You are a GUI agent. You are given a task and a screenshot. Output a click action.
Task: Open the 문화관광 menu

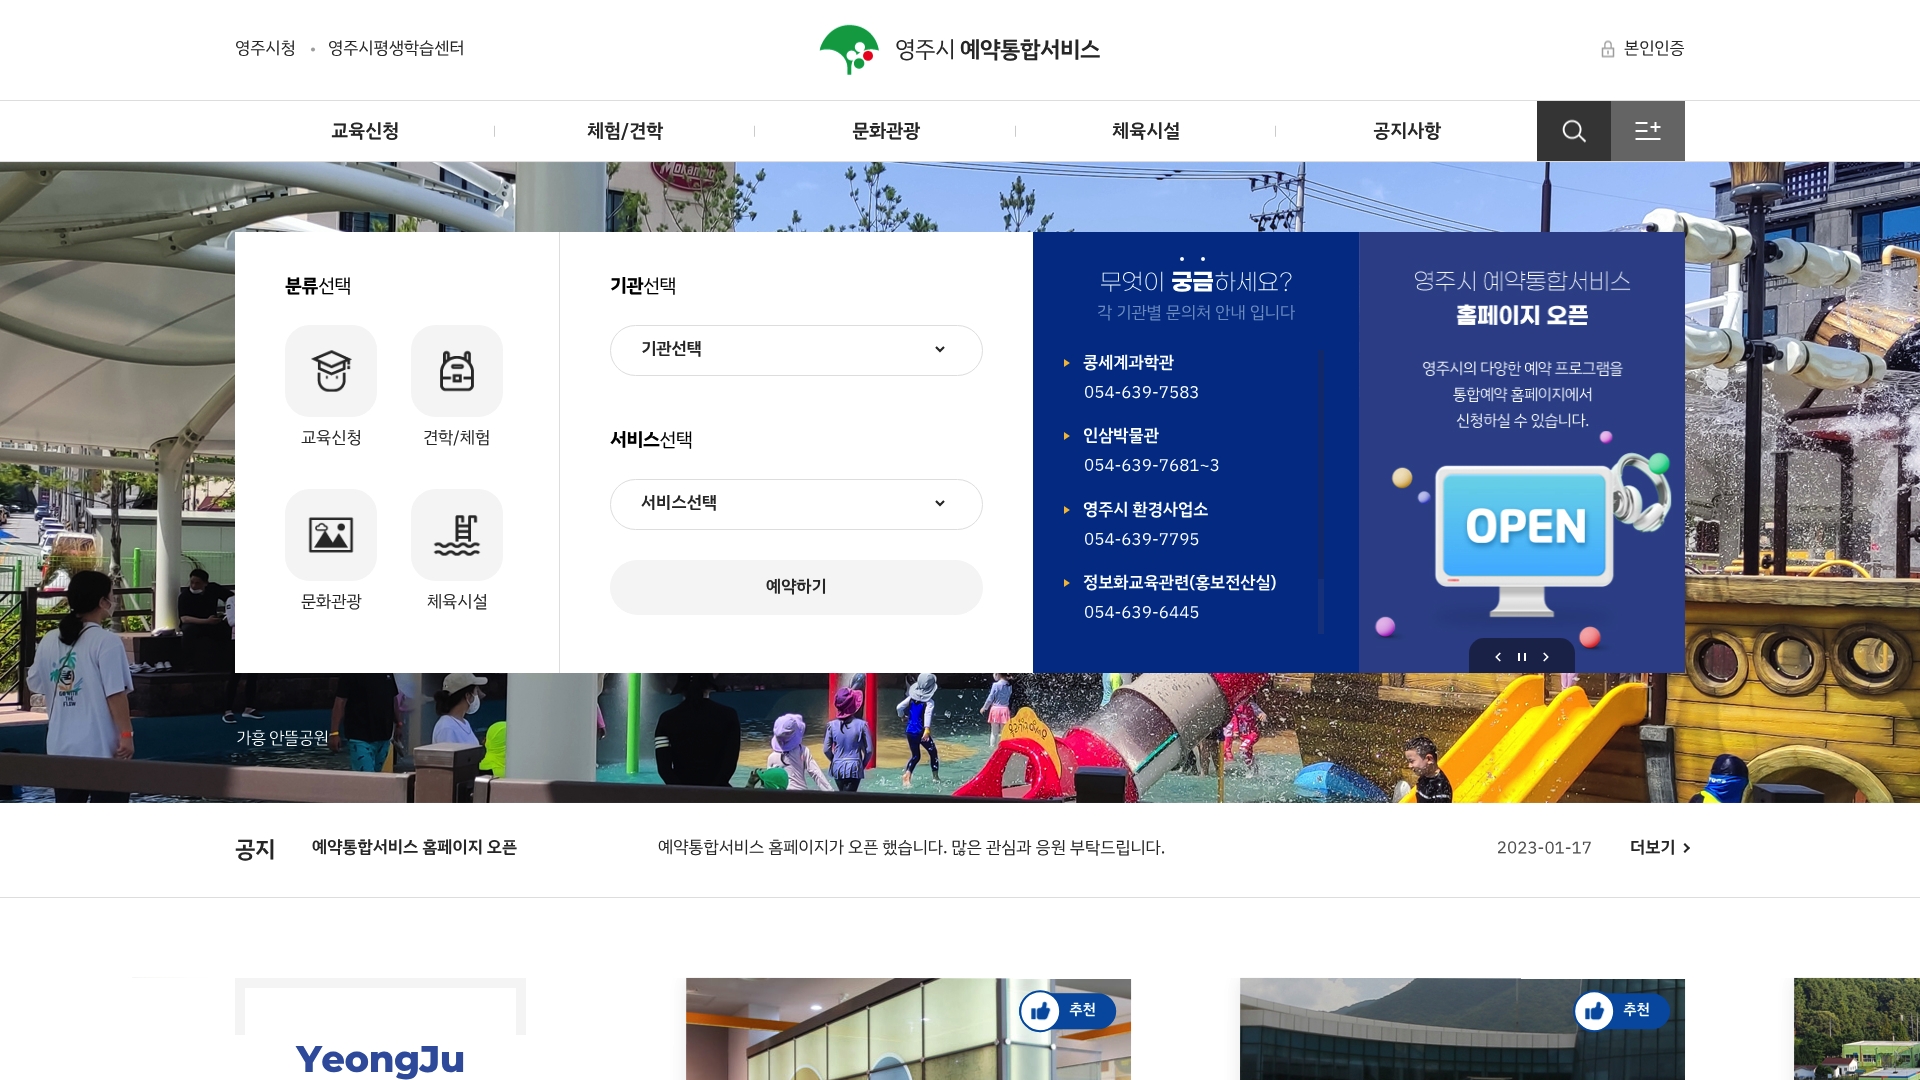(x=886, y=131)
